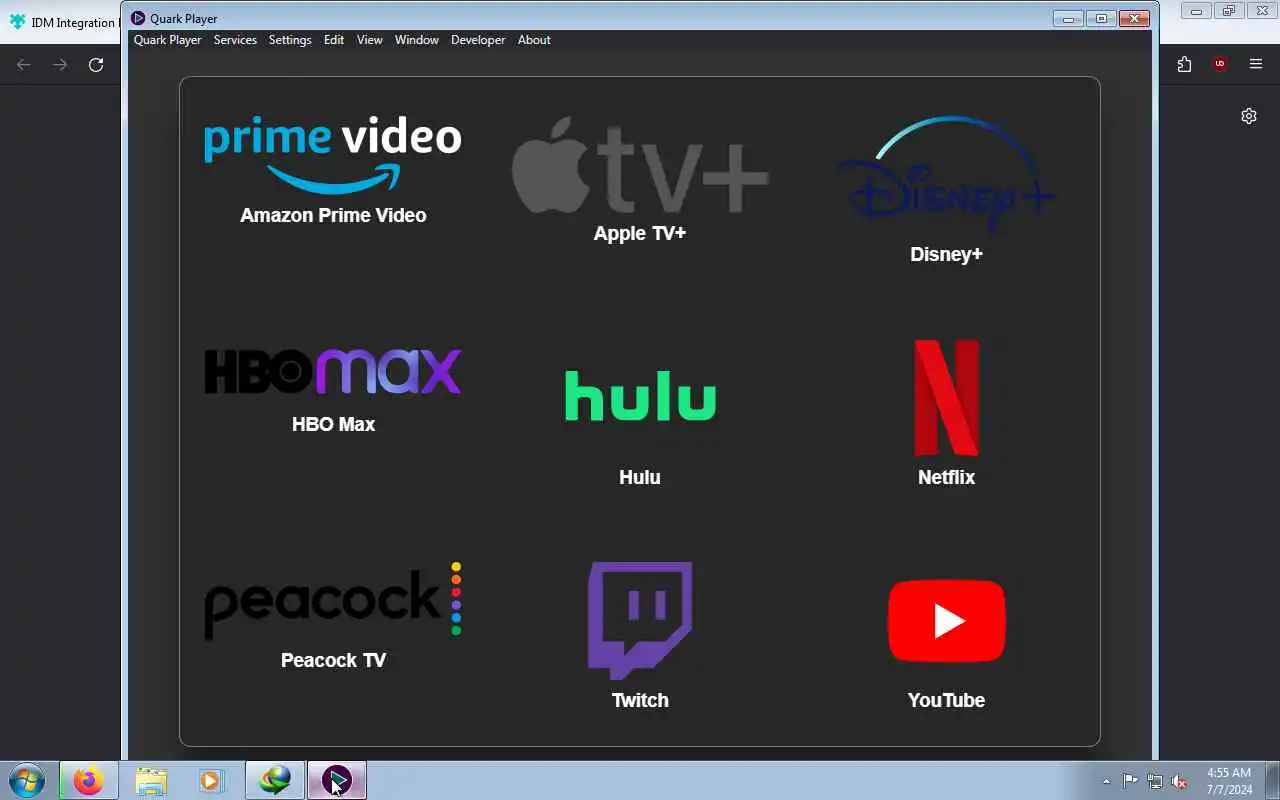1280x800 pixels.
Task: Launch the Apple TV+ logo
Action: [x=640, y=165]
